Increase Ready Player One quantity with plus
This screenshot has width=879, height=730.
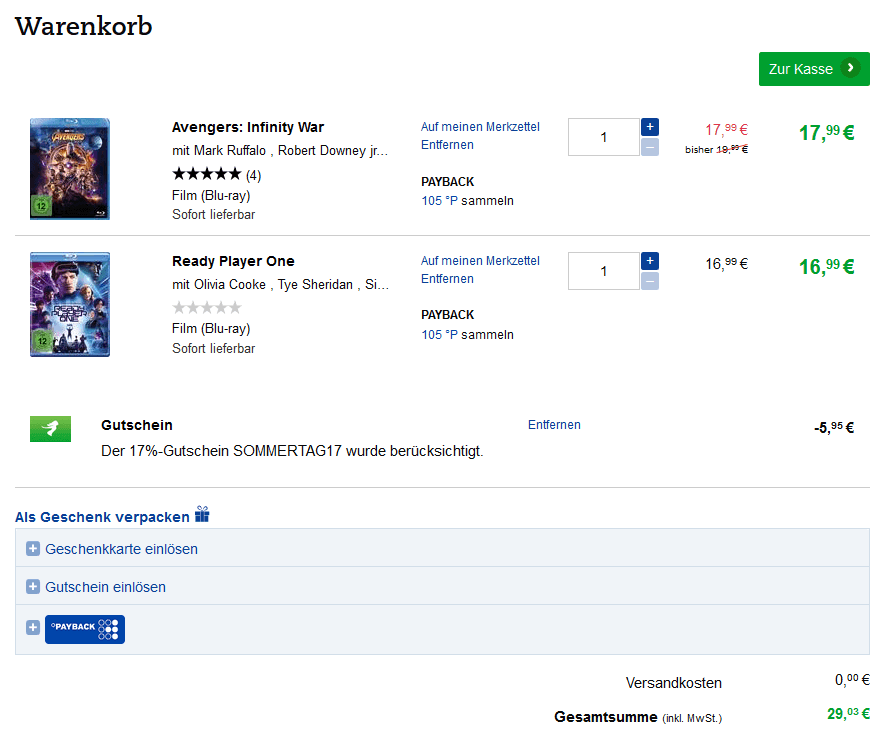click(x=650, y=261)
